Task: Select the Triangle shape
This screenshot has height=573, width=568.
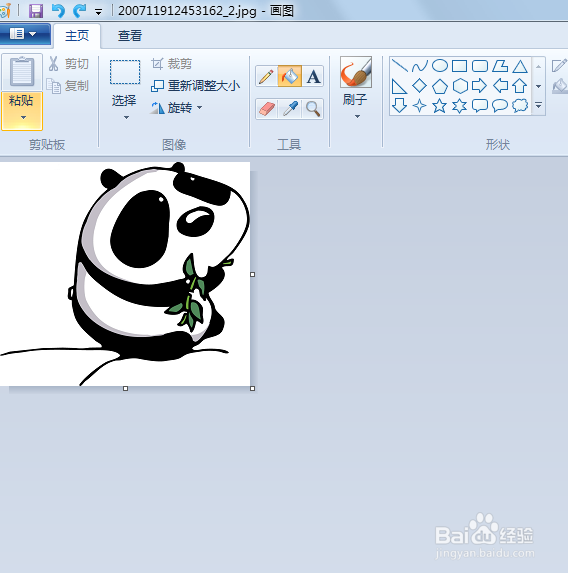Action: 520,66
